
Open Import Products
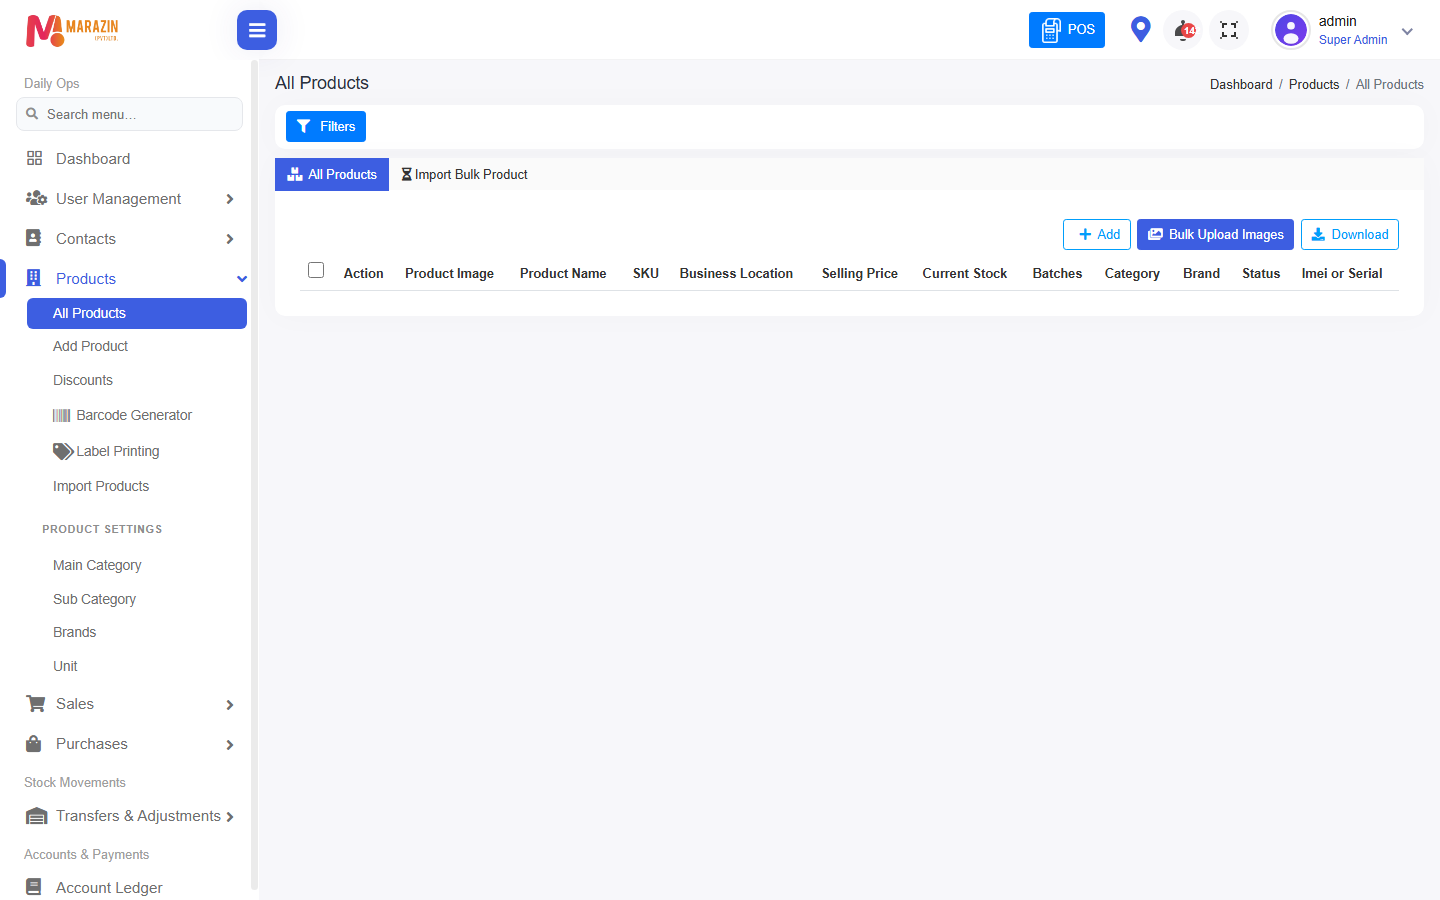click(x=101, y=486)
